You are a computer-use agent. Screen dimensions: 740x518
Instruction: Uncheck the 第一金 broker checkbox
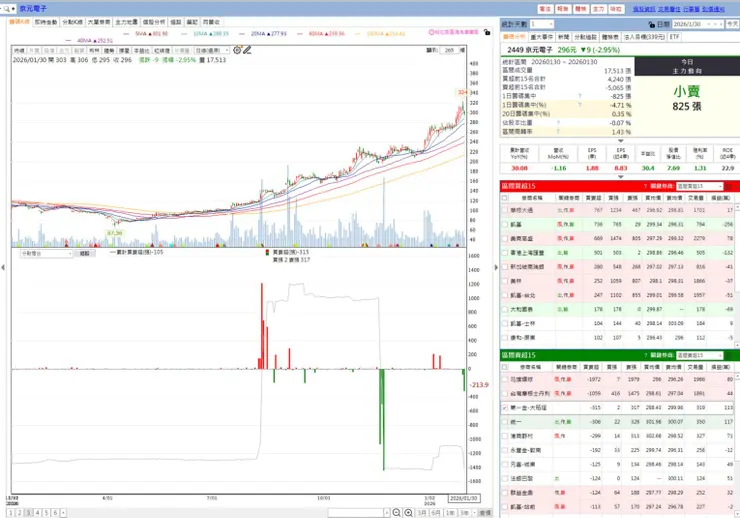[x=505, y=408]
